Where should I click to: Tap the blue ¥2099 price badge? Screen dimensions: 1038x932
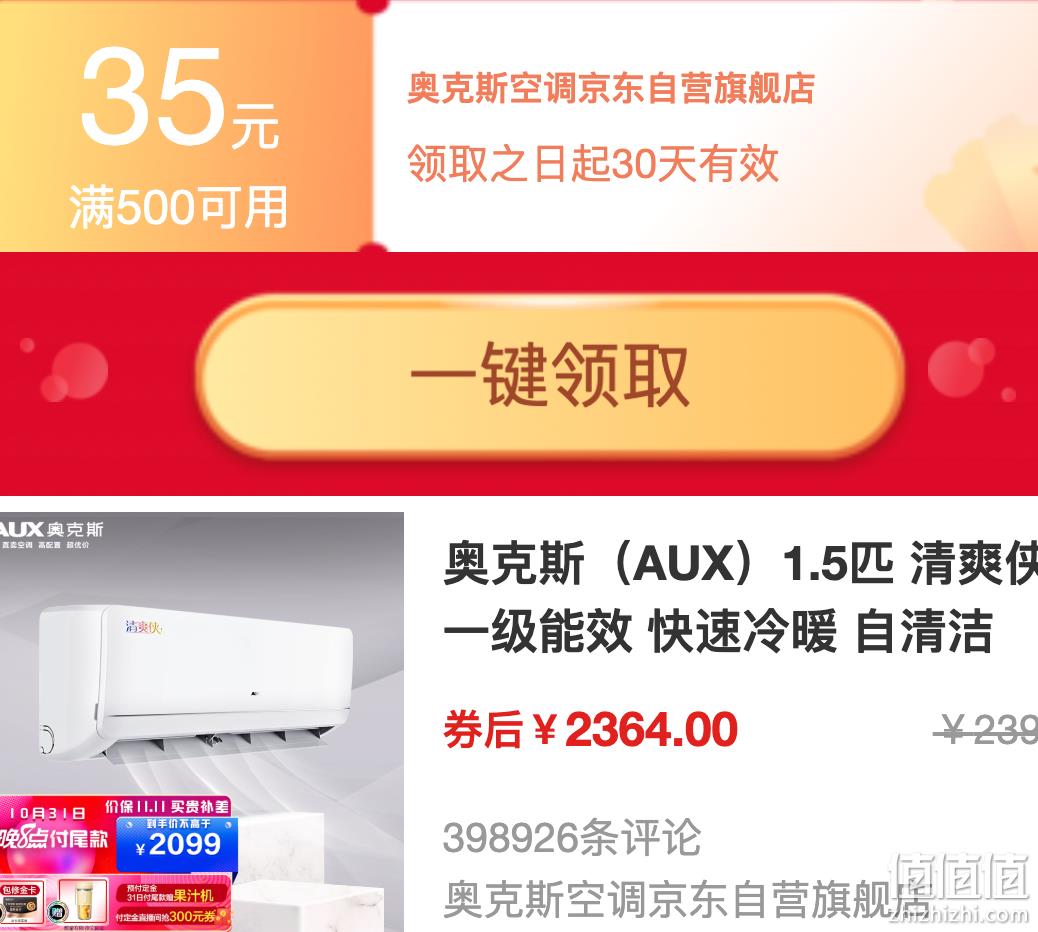point(177,844)
